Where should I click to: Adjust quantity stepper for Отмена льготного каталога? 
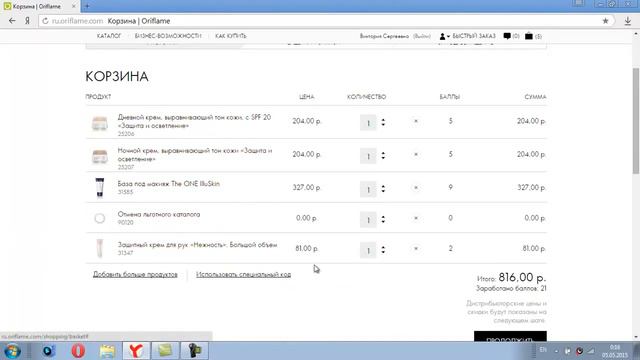383,219
